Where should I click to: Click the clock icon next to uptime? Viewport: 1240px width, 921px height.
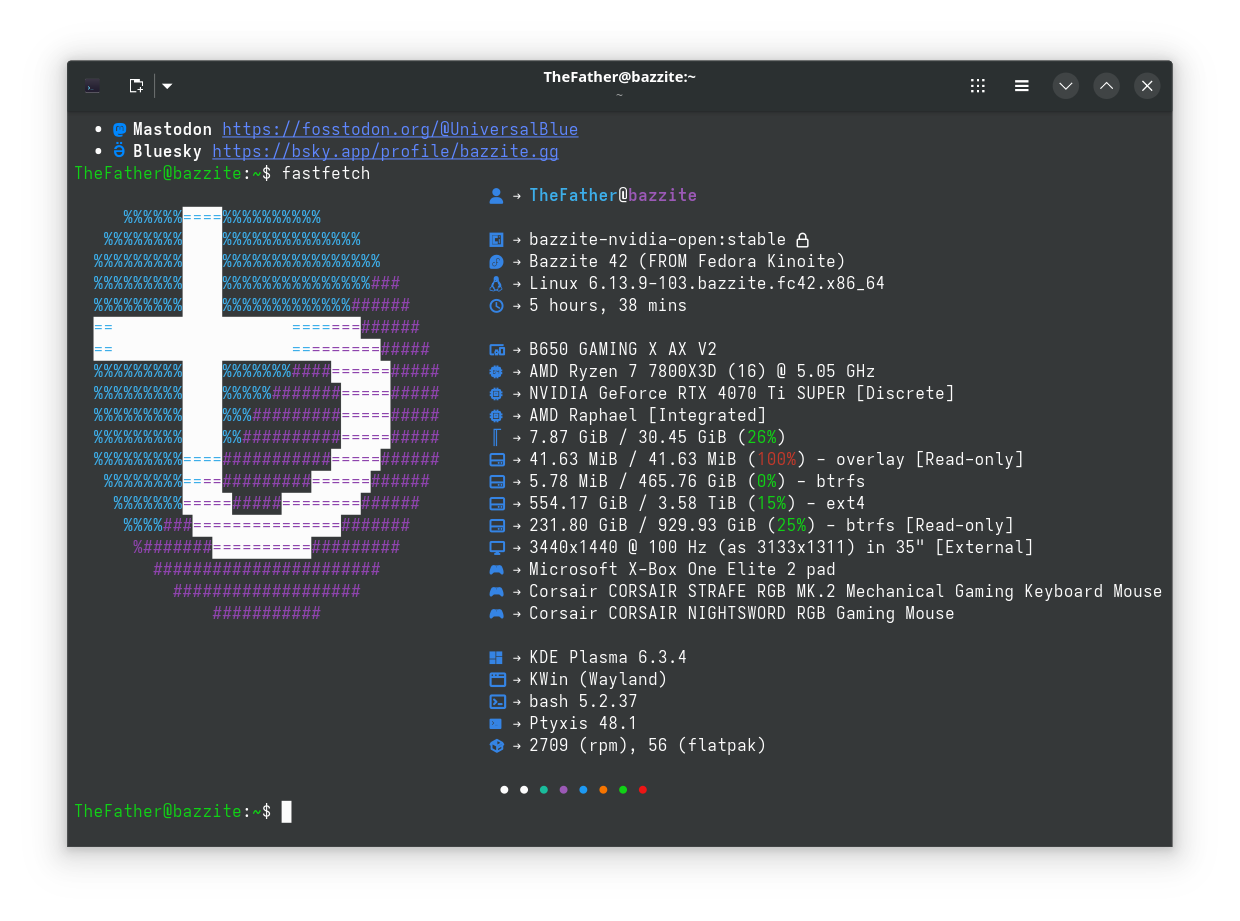[x=496, y=305]
